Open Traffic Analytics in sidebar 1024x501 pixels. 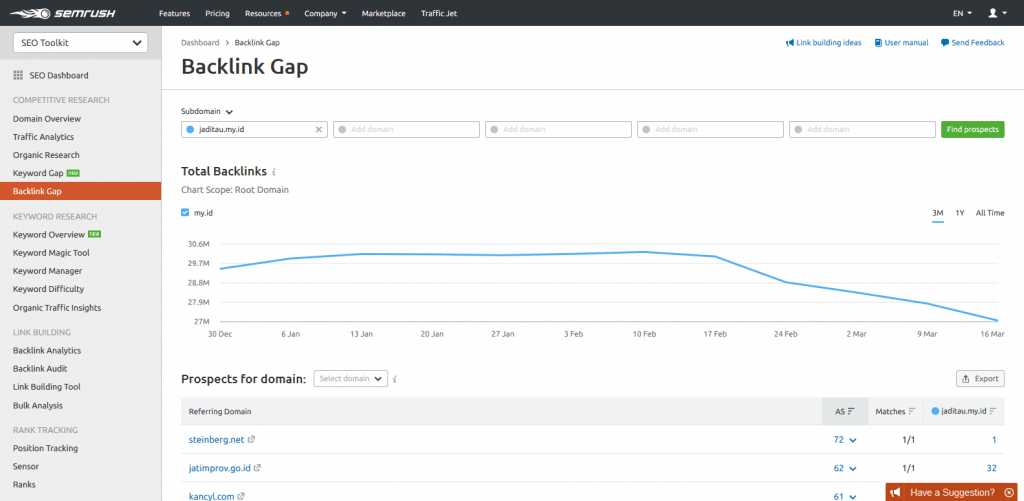point(43,137)
